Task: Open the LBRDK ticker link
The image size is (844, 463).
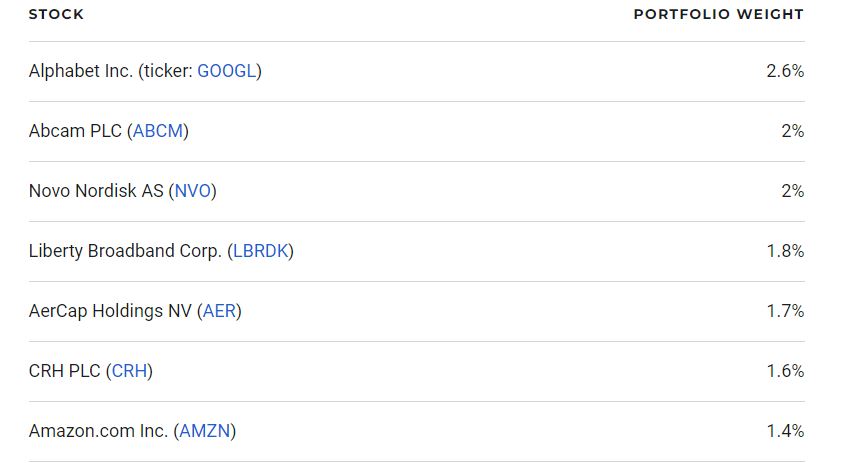Action: point(261,251)
